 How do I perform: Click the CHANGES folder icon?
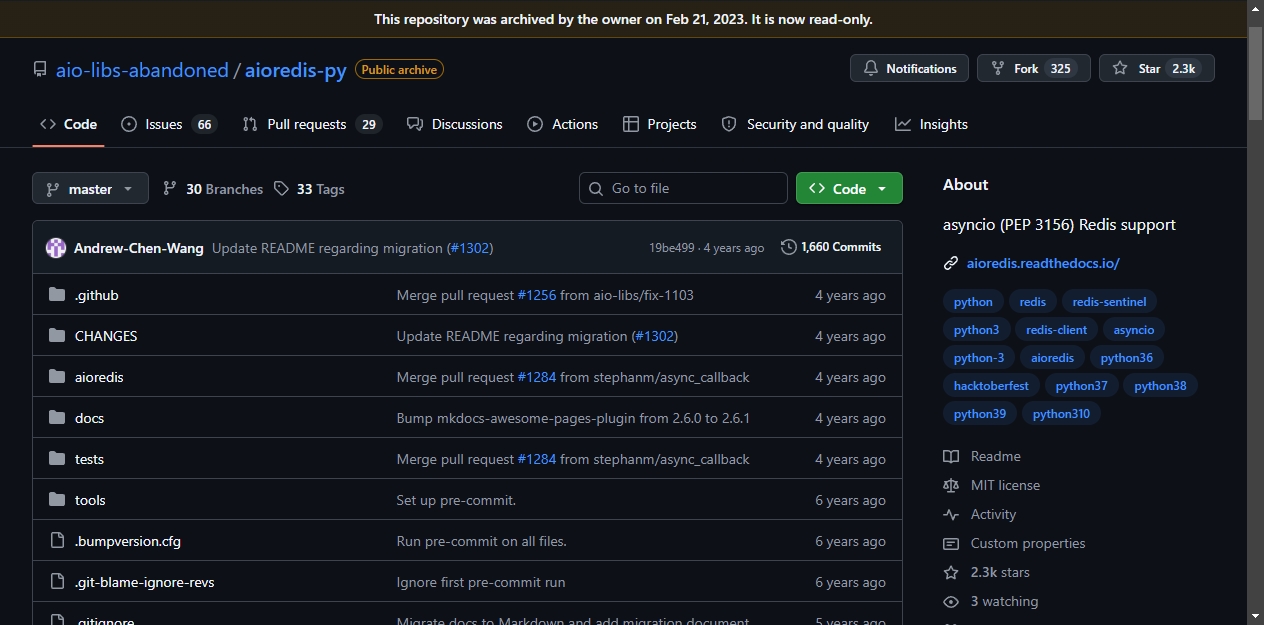[x=56, y=336]
